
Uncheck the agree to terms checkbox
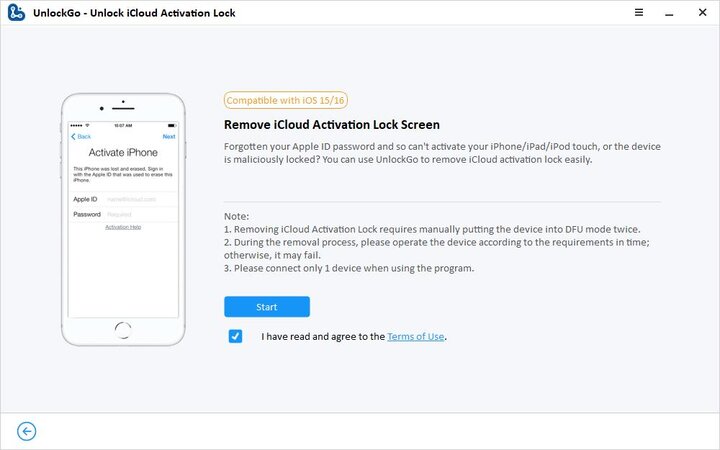235,336
